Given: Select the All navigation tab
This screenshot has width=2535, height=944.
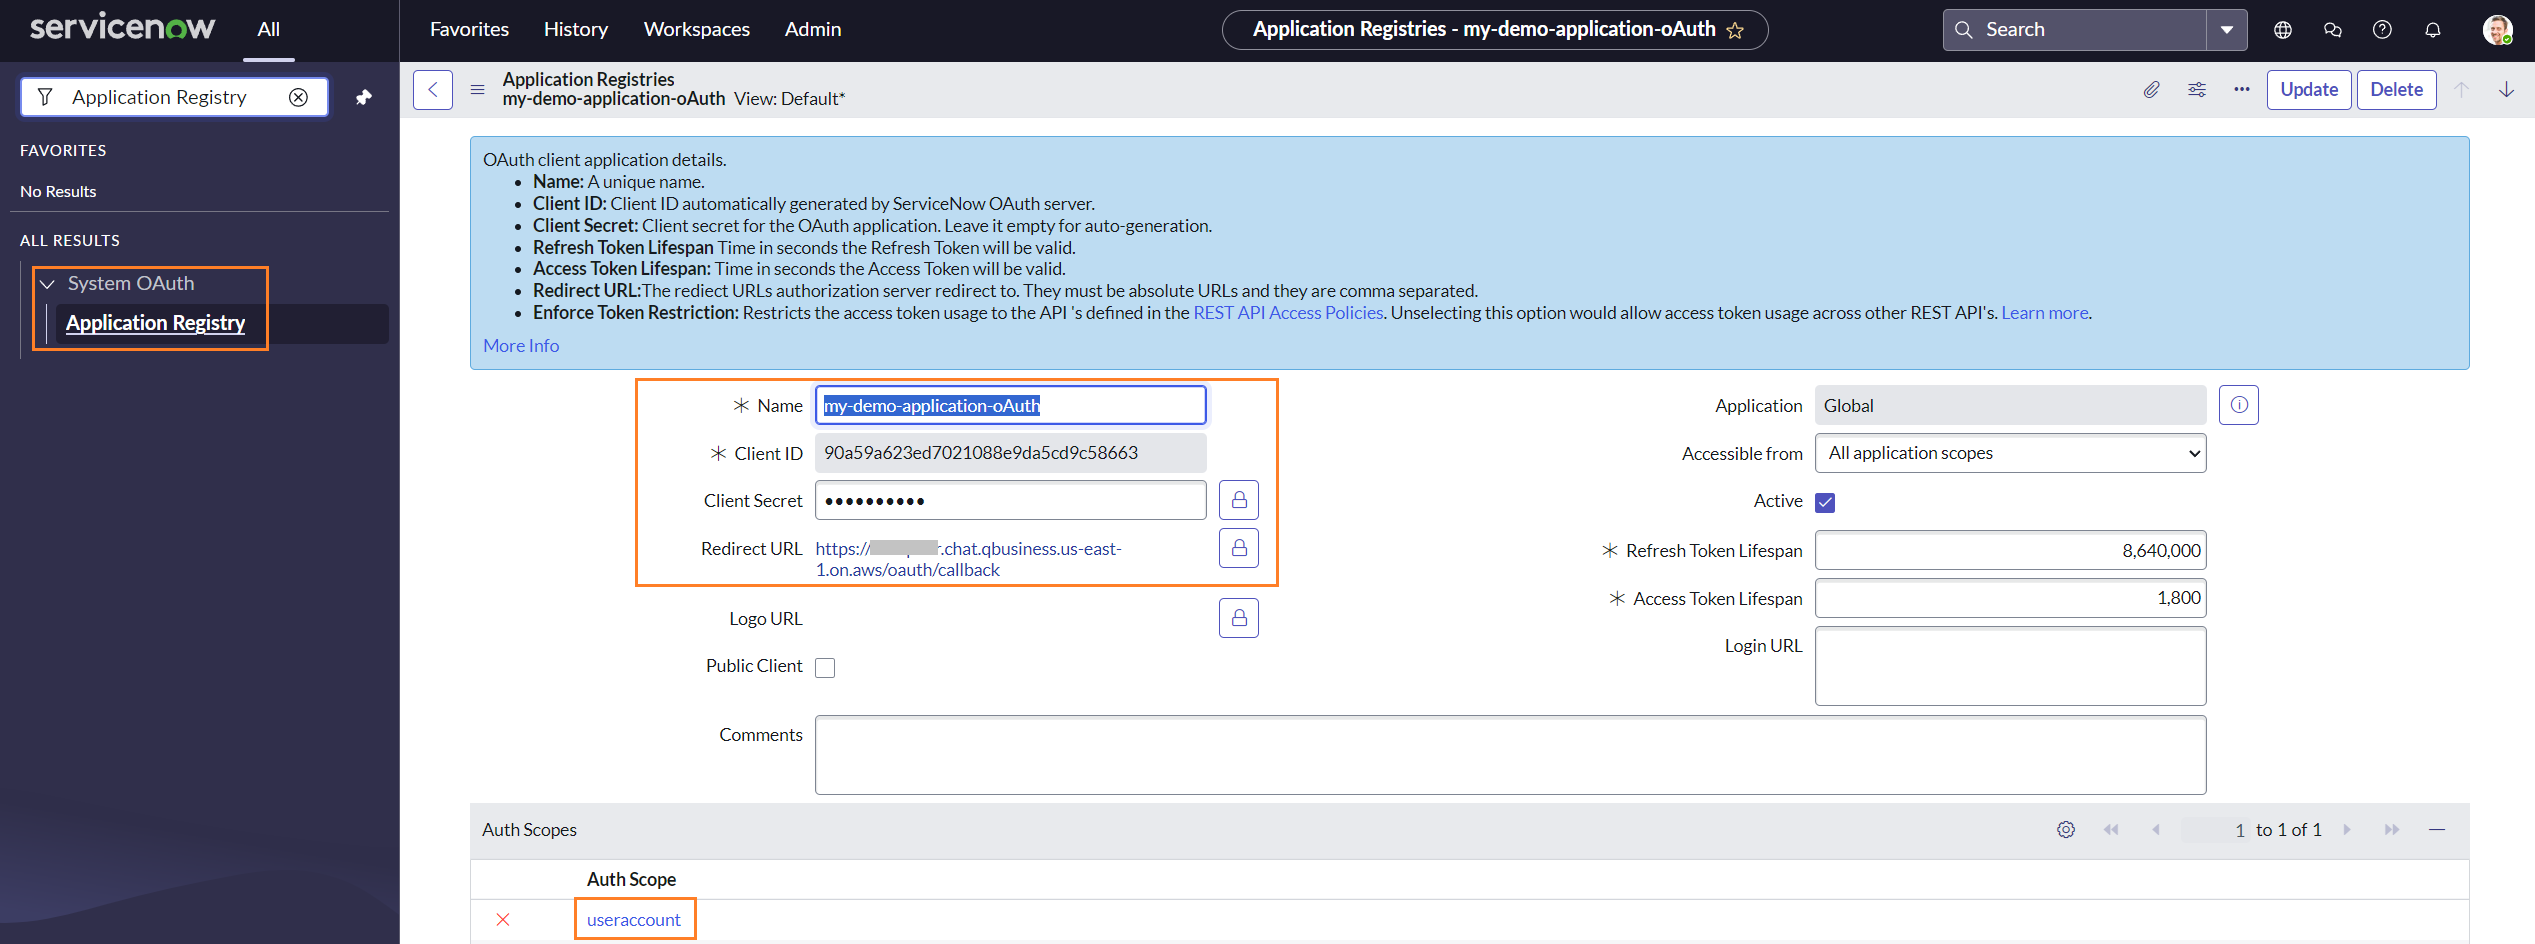Looking at the screenshot, I should coord(267,29).
